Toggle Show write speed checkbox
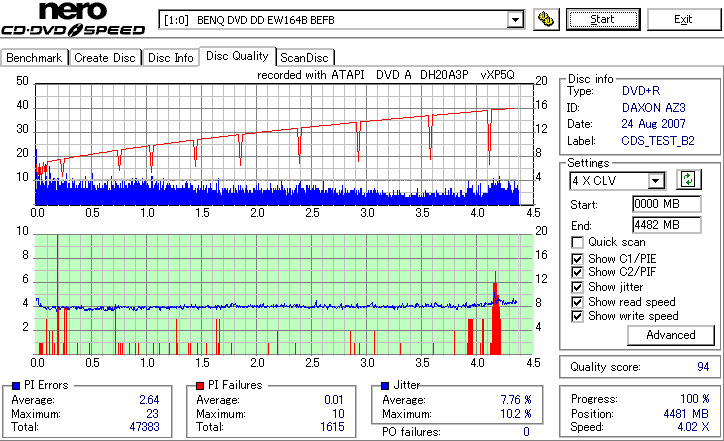The width and height of the screenshot is (724, 441). click(x=577, y=316)
